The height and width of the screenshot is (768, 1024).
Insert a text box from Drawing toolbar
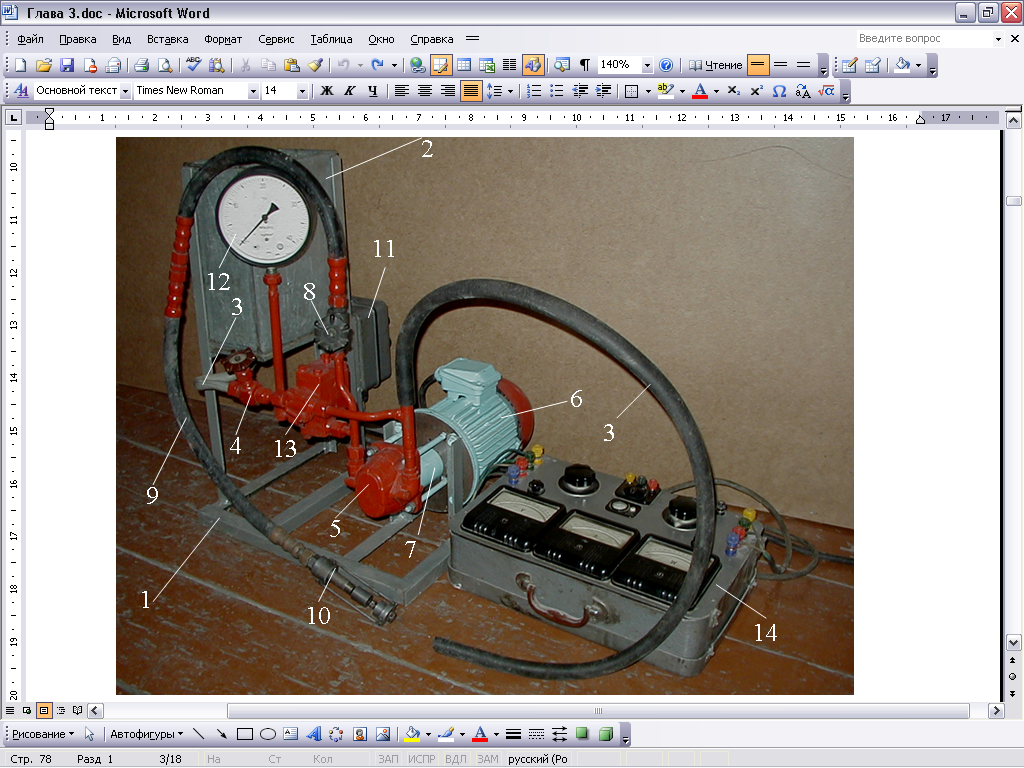291,734
